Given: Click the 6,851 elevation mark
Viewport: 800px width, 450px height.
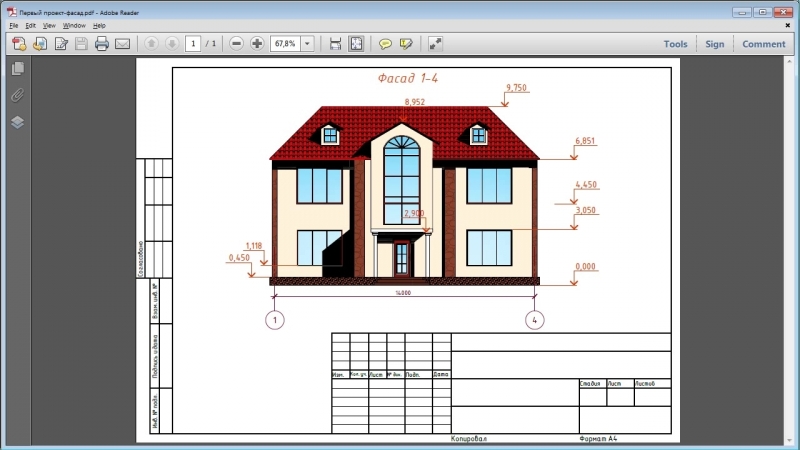Looking at the screenshot, I should (585, 141).
